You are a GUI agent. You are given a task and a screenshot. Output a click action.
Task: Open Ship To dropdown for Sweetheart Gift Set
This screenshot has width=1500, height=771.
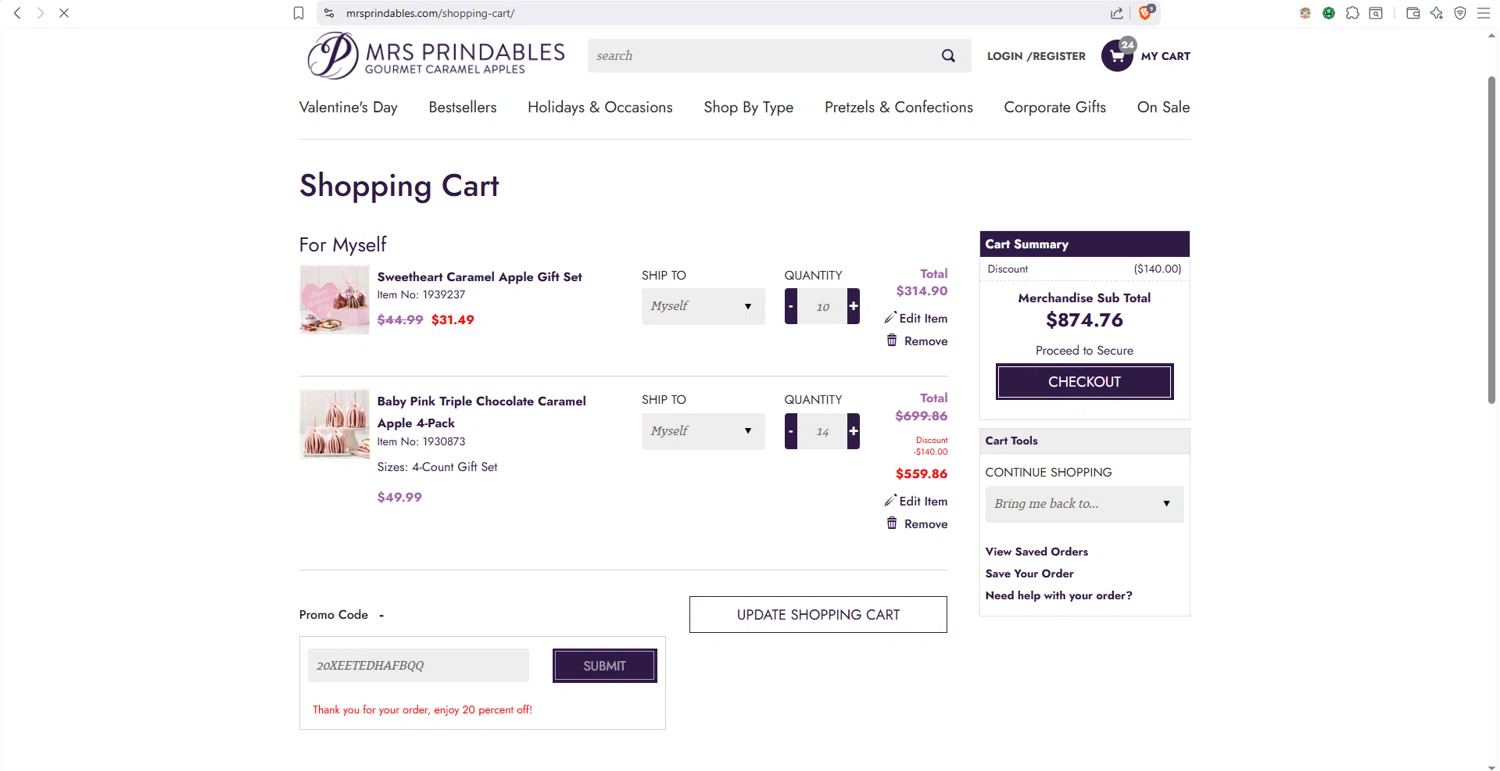[x=703, y=306]
